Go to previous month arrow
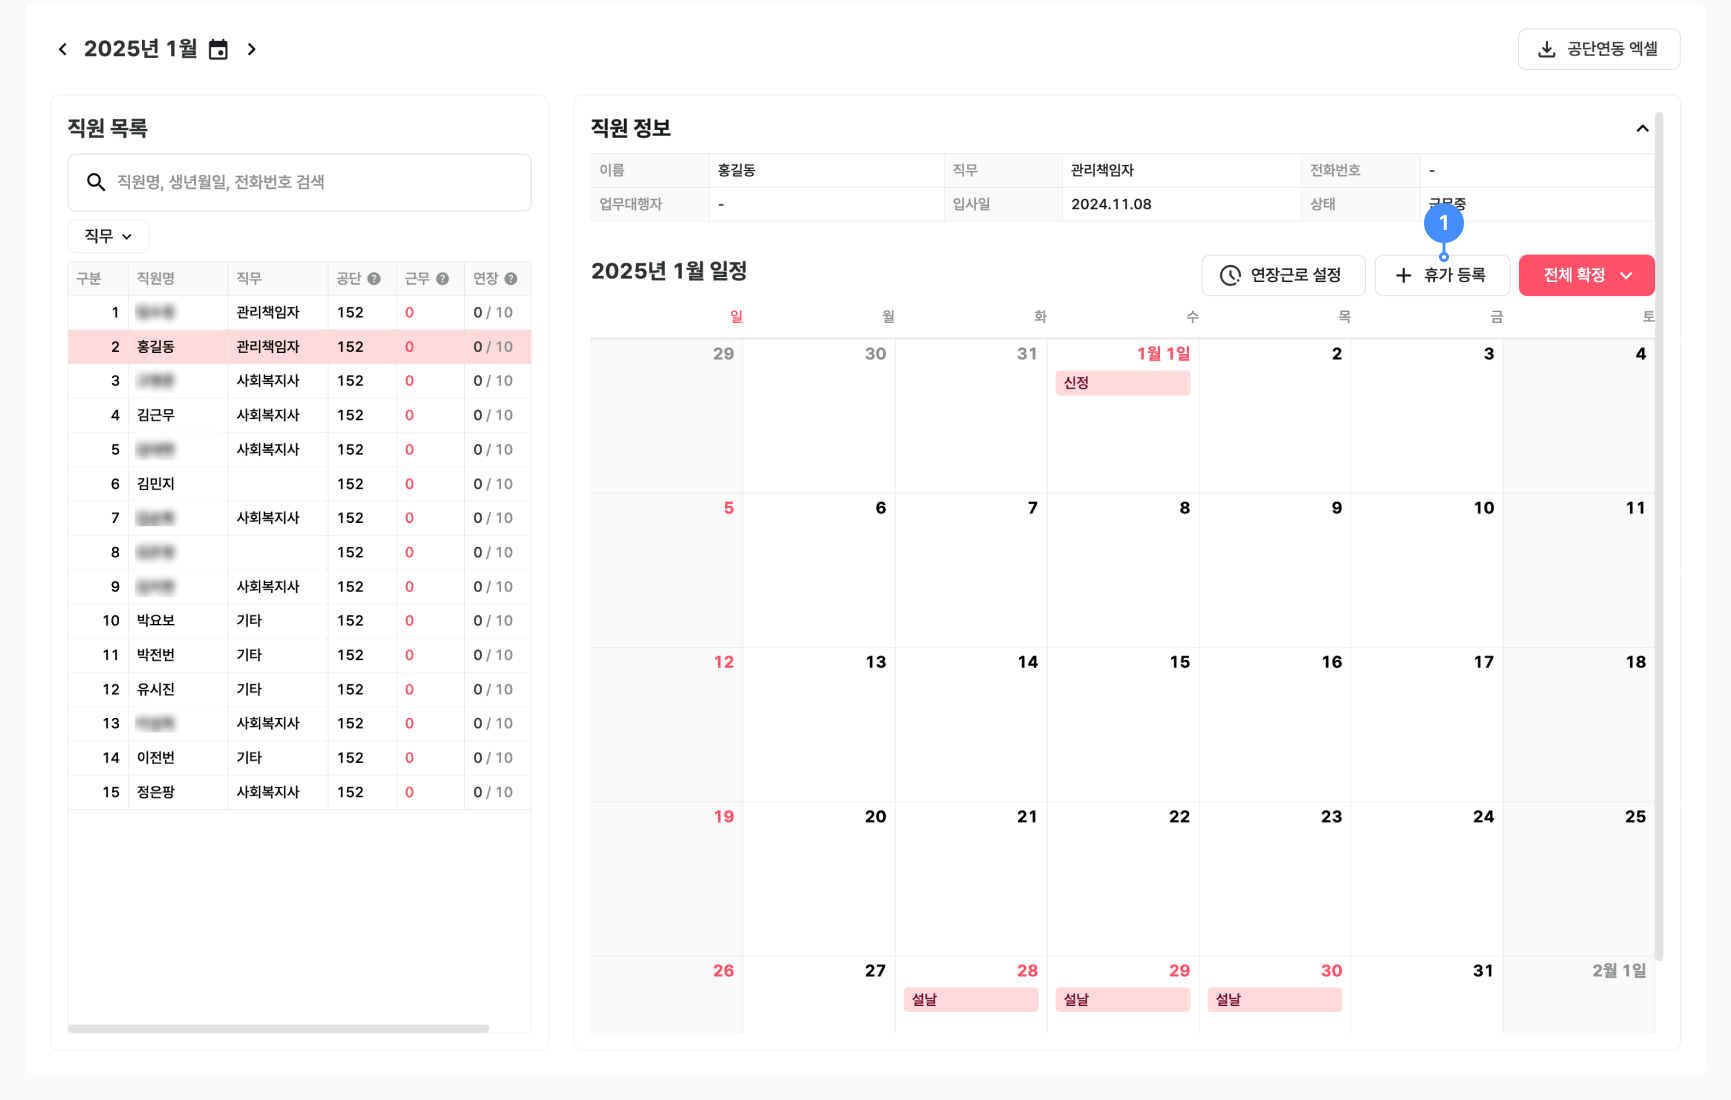This screenshot has width=1731, height=1100. coord(63,49)
